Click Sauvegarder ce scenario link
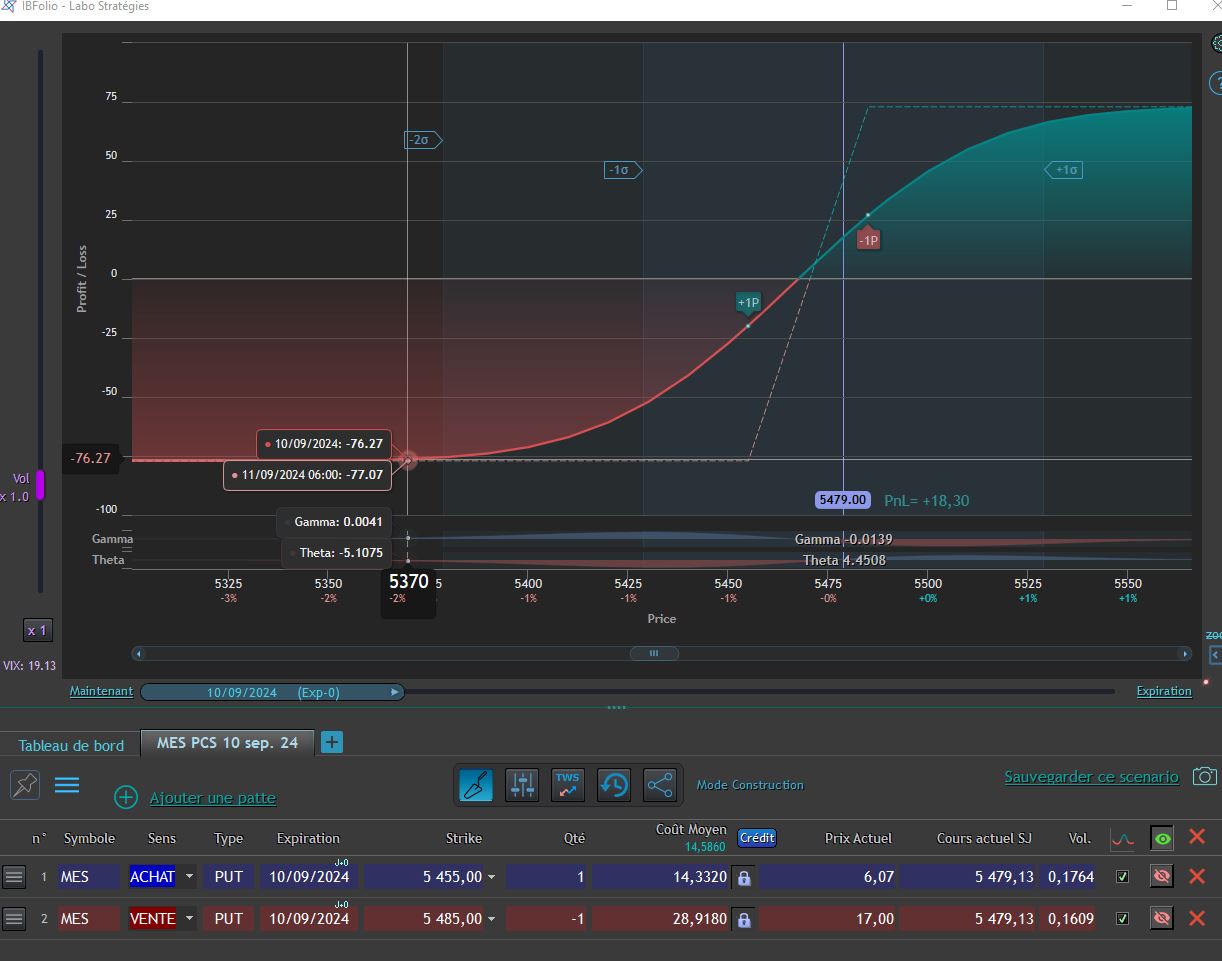Viewport: 1222px width, 961px height. pos(1091,776)
